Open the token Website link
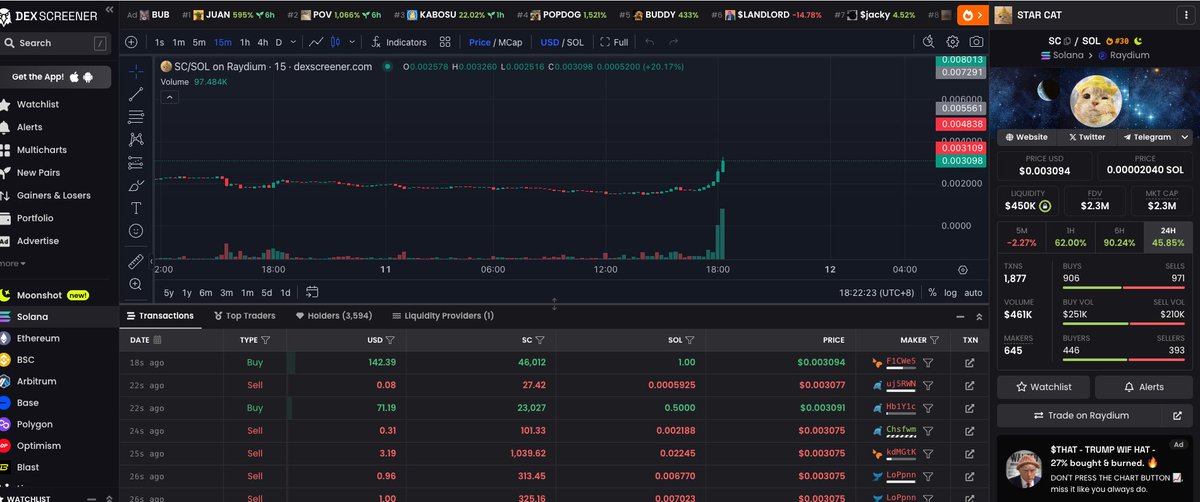 pyautogui.click(x=1026, y=137)
